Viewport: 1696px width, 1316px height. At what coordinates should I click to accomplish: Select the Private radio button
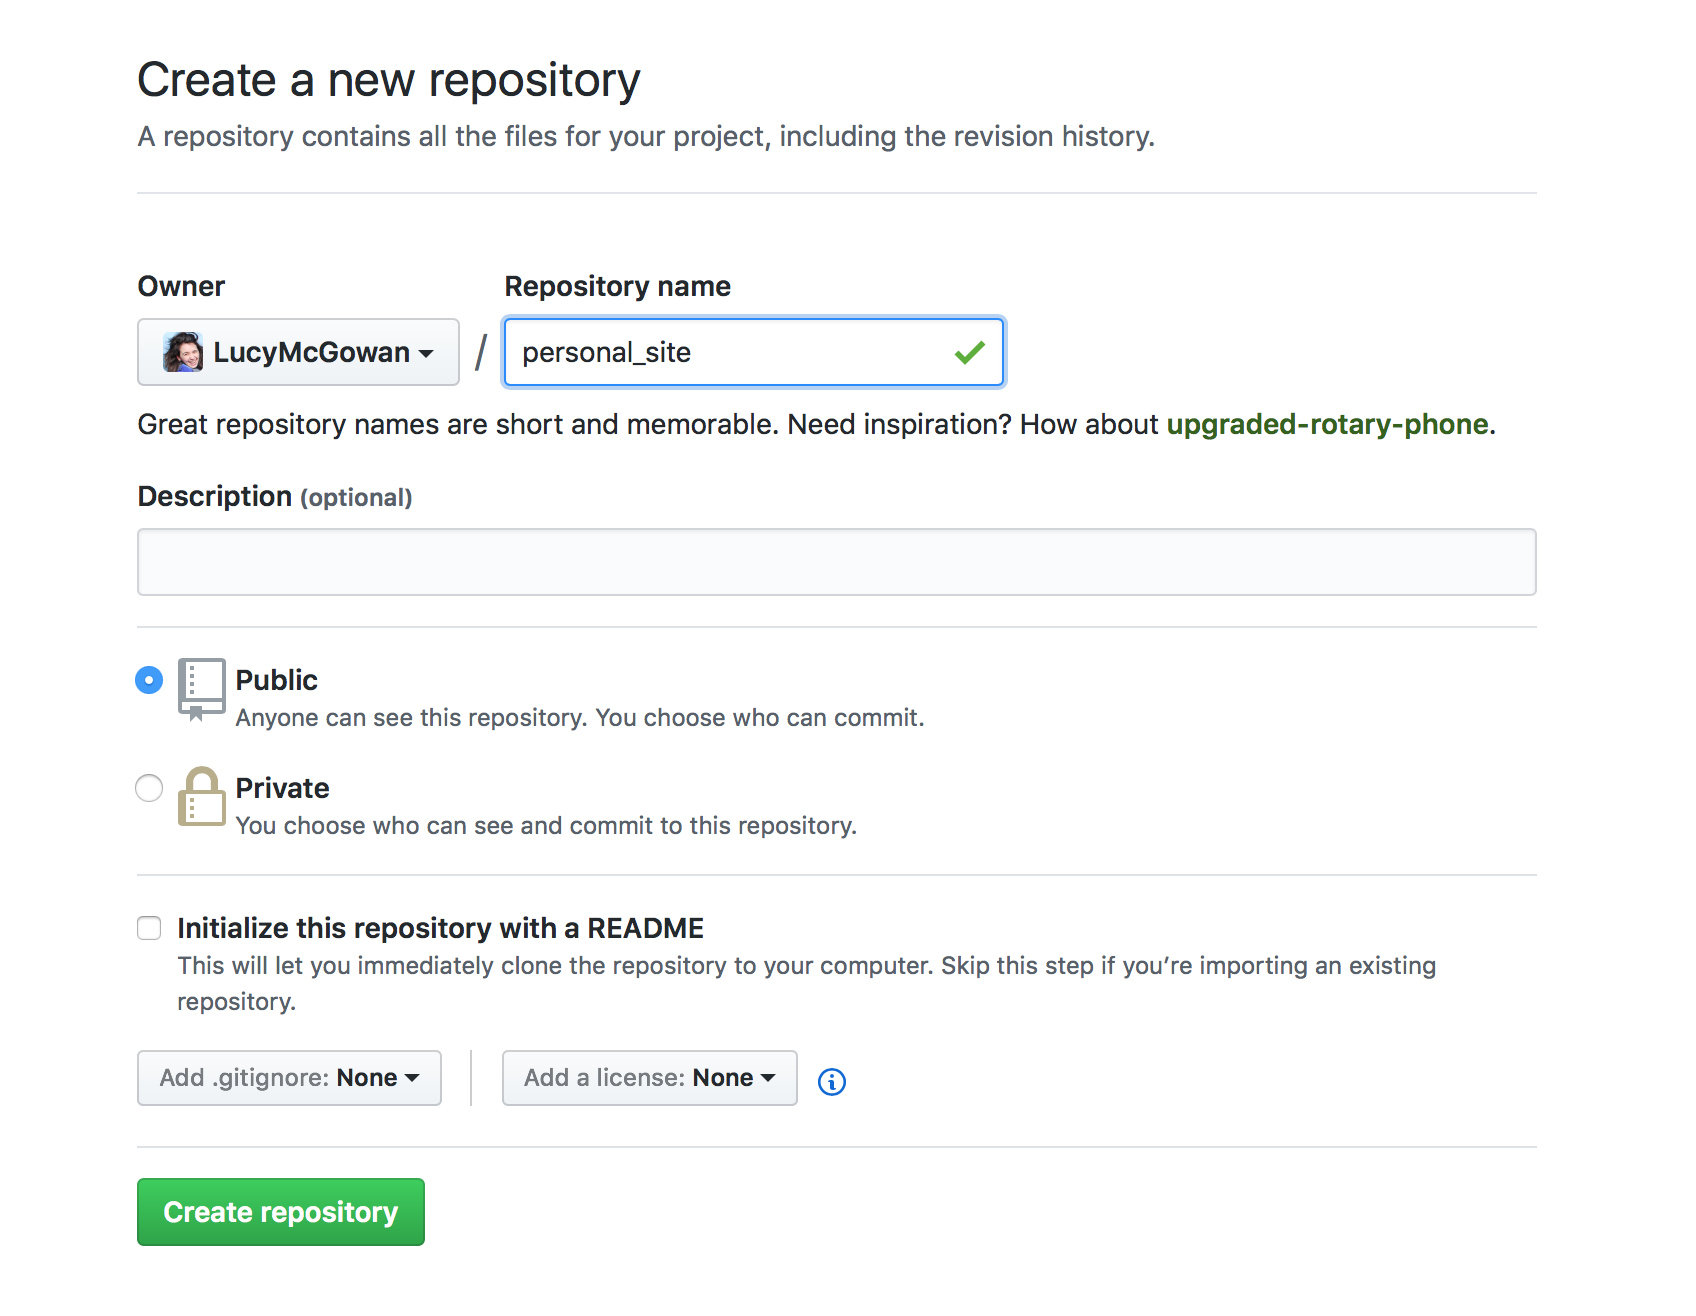click(149, 788)
